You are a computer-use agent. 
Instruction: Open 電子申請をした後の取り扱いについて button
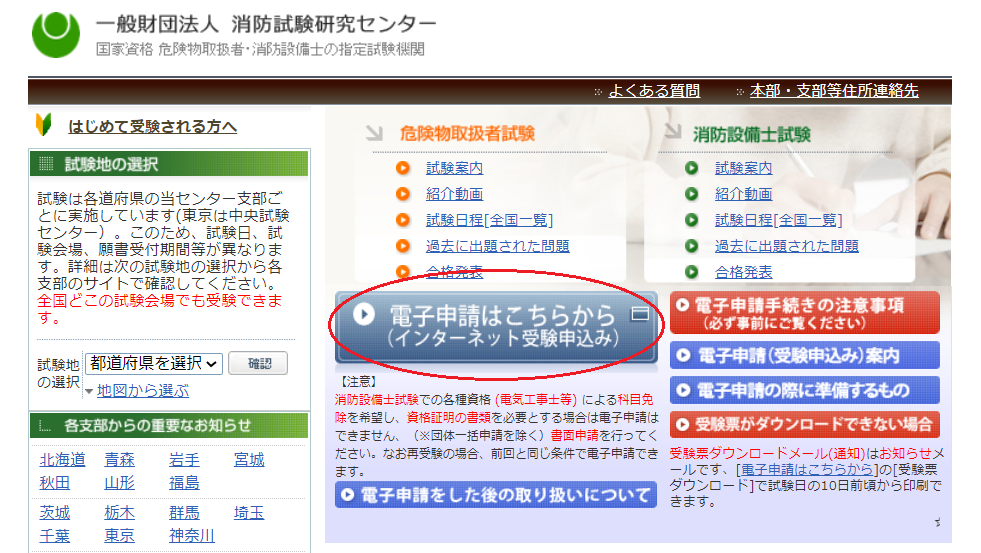coord(496,495)
